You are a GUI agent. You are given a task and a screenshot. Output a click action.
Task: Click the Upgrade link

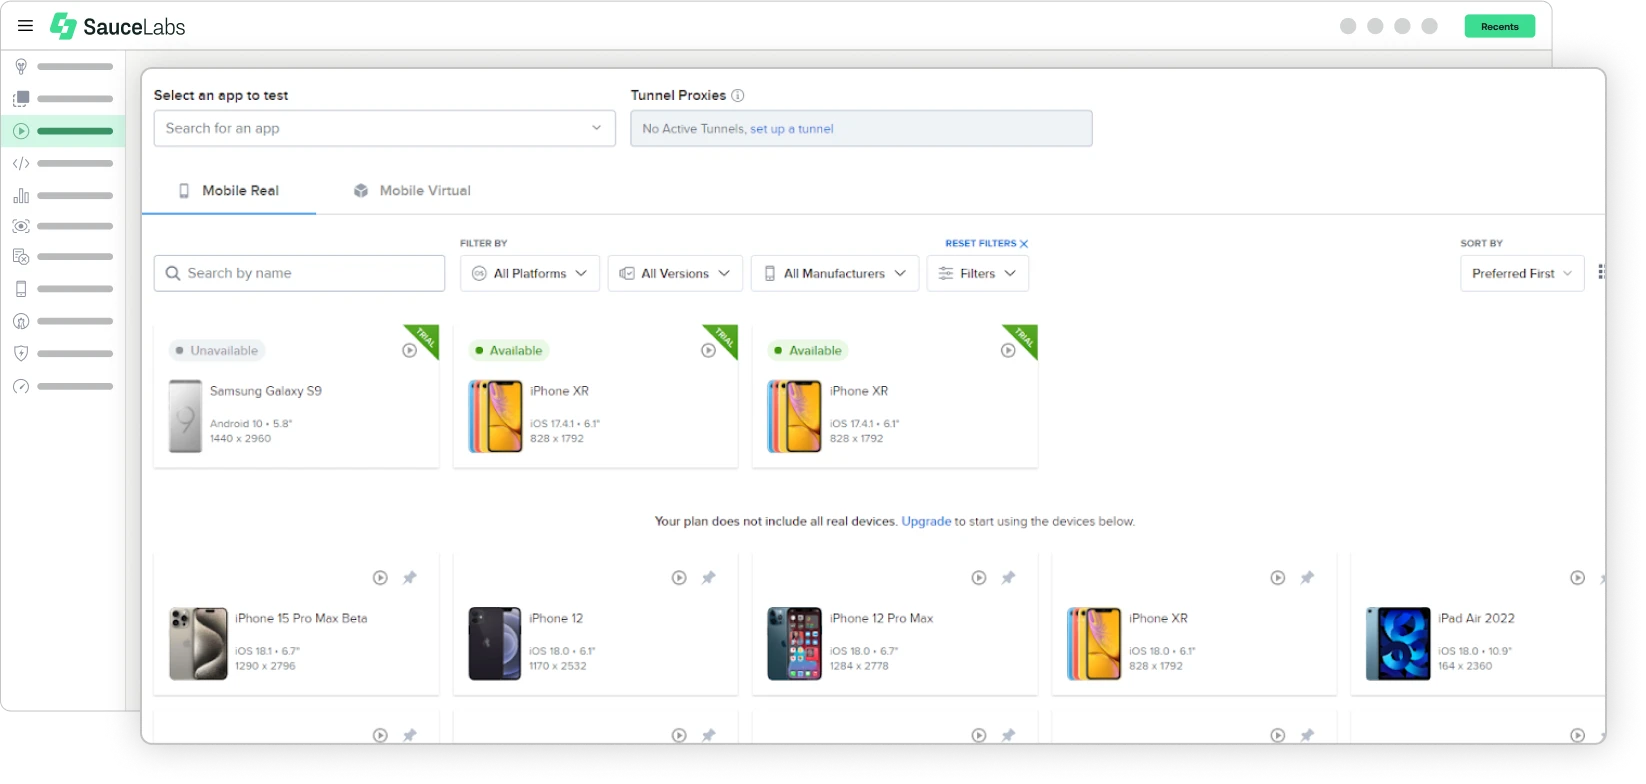coord(926,521)
